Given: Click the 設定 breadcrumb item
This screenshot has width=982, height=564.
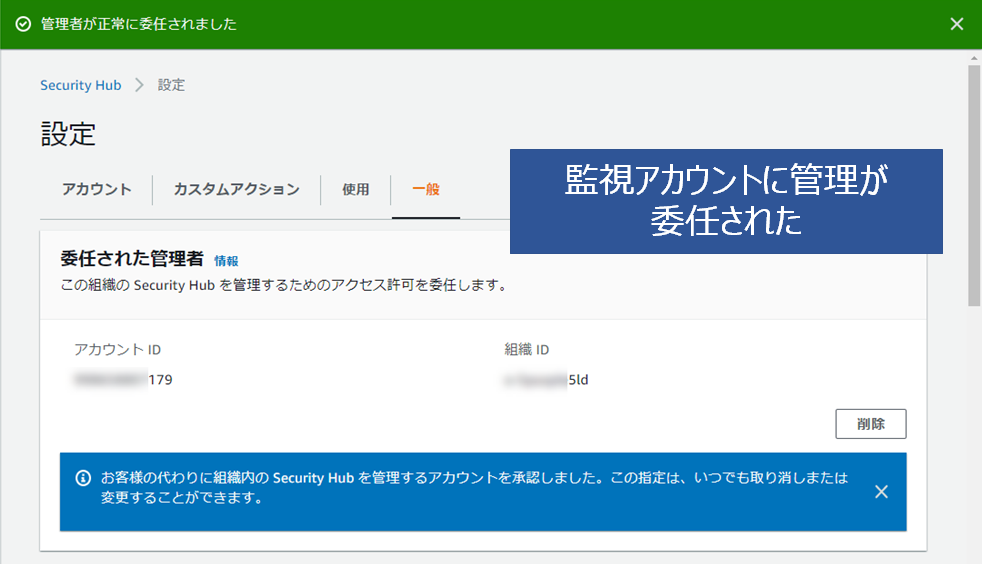Looking at the screenshot, I should pyautogui.click(x=171, y=85).
